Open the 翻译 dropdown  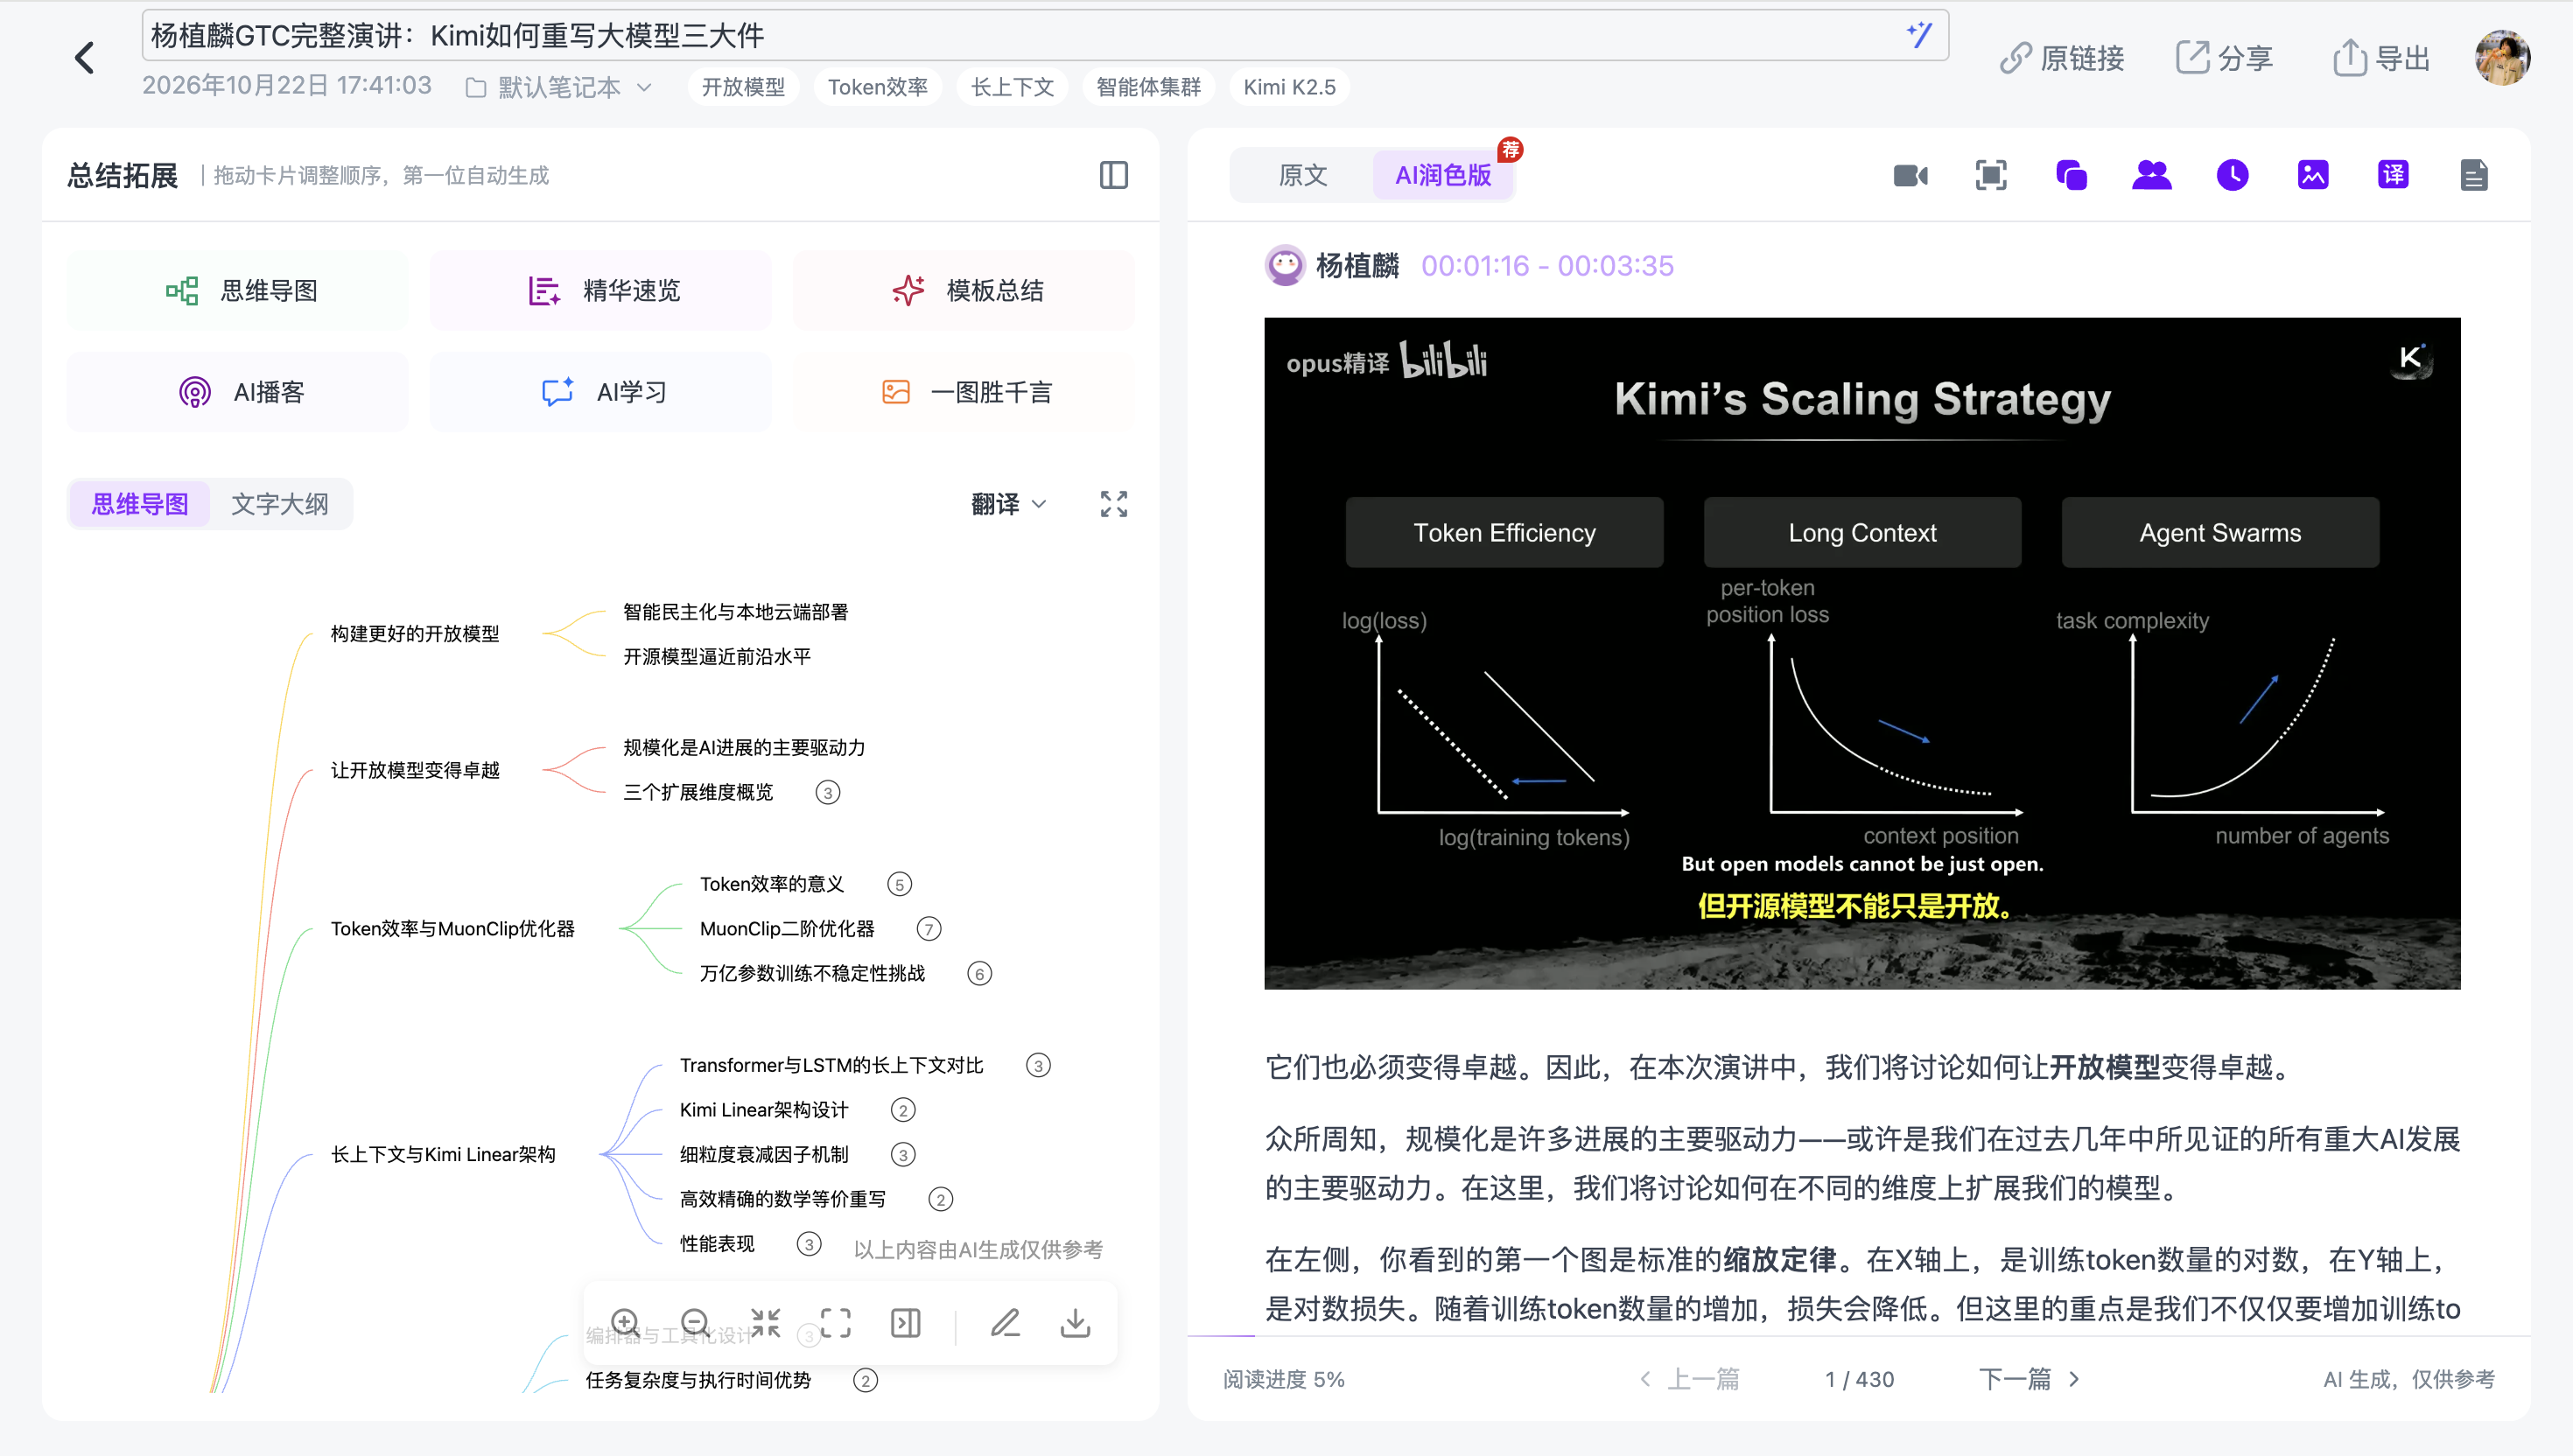[1009, 504]
